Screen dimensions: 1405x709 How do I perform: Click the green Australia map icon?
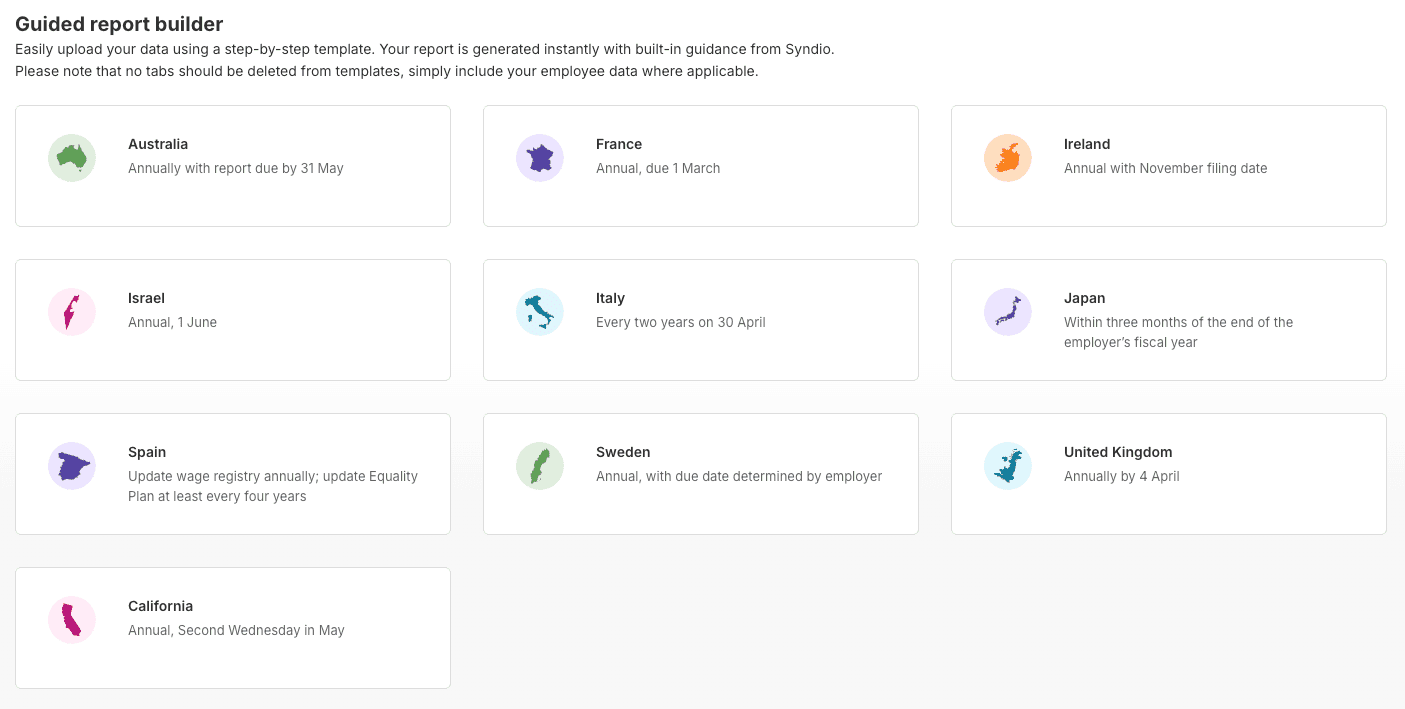pyautogui.click(x=72, y=158)
